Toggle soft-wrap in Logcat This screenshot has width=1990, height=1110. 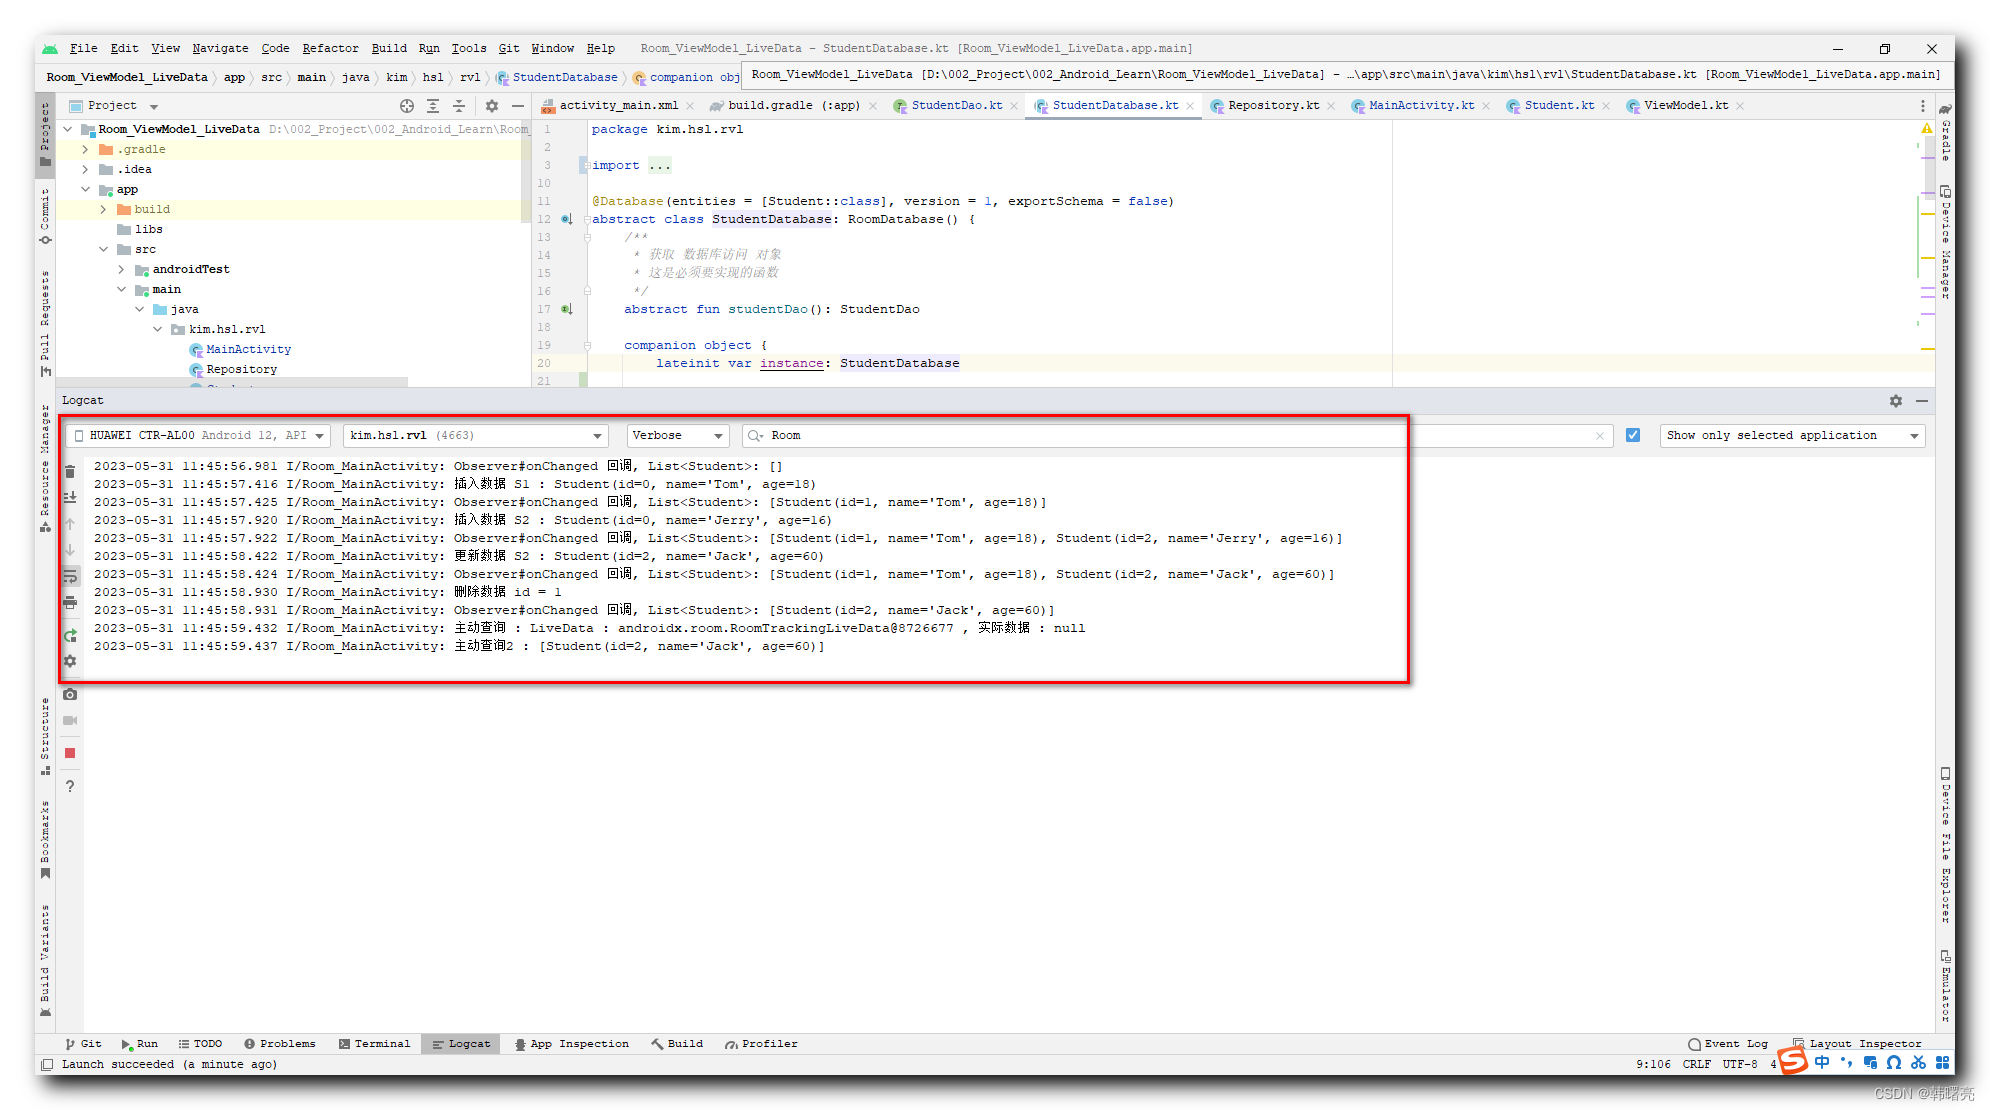[x=70, y=576]
